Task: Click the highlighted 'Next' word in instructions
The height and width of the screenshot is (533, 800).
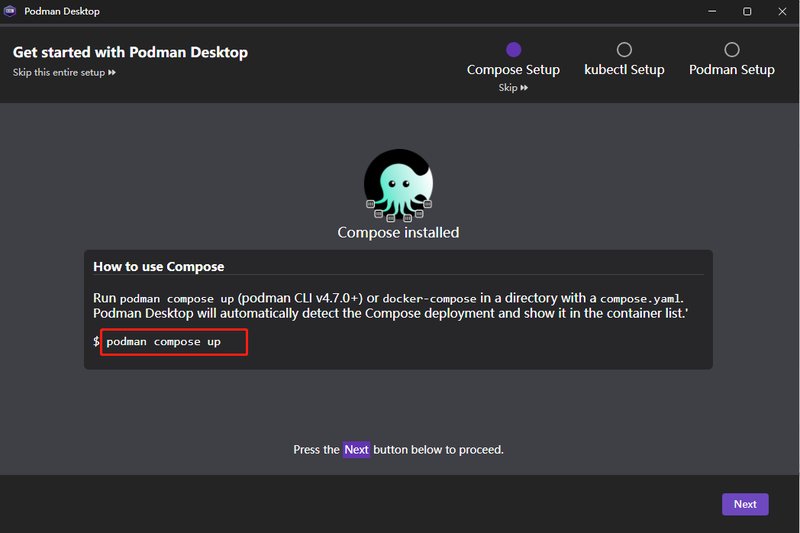Action: click(x=357, y=450)
